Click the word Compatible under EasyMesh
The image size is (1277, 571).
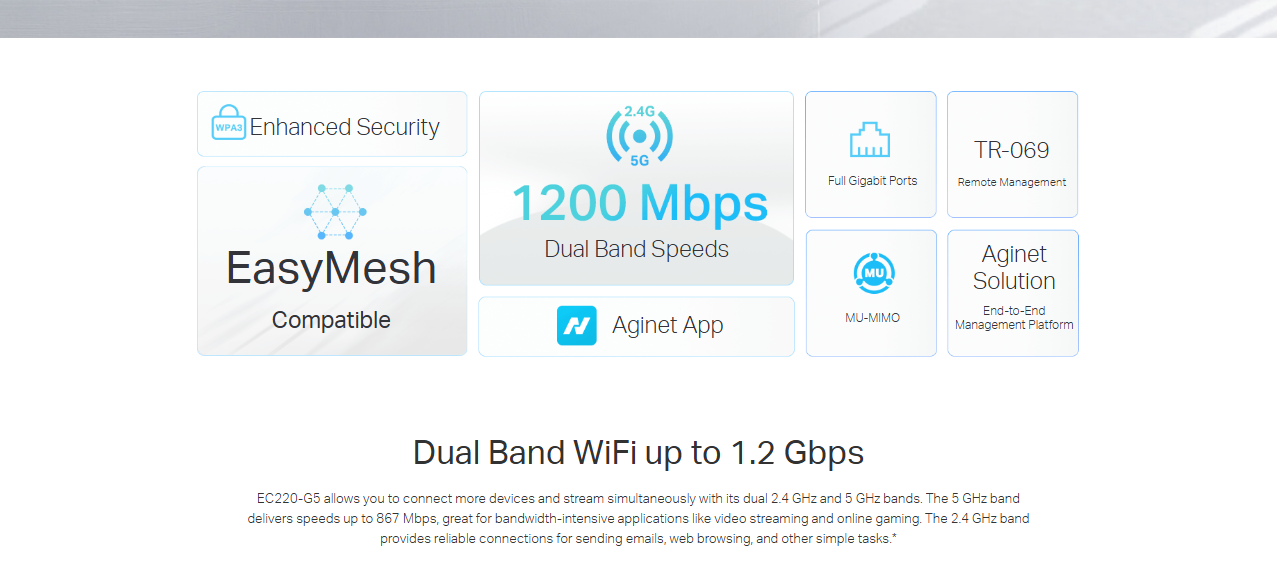click(x=331, y=320)
